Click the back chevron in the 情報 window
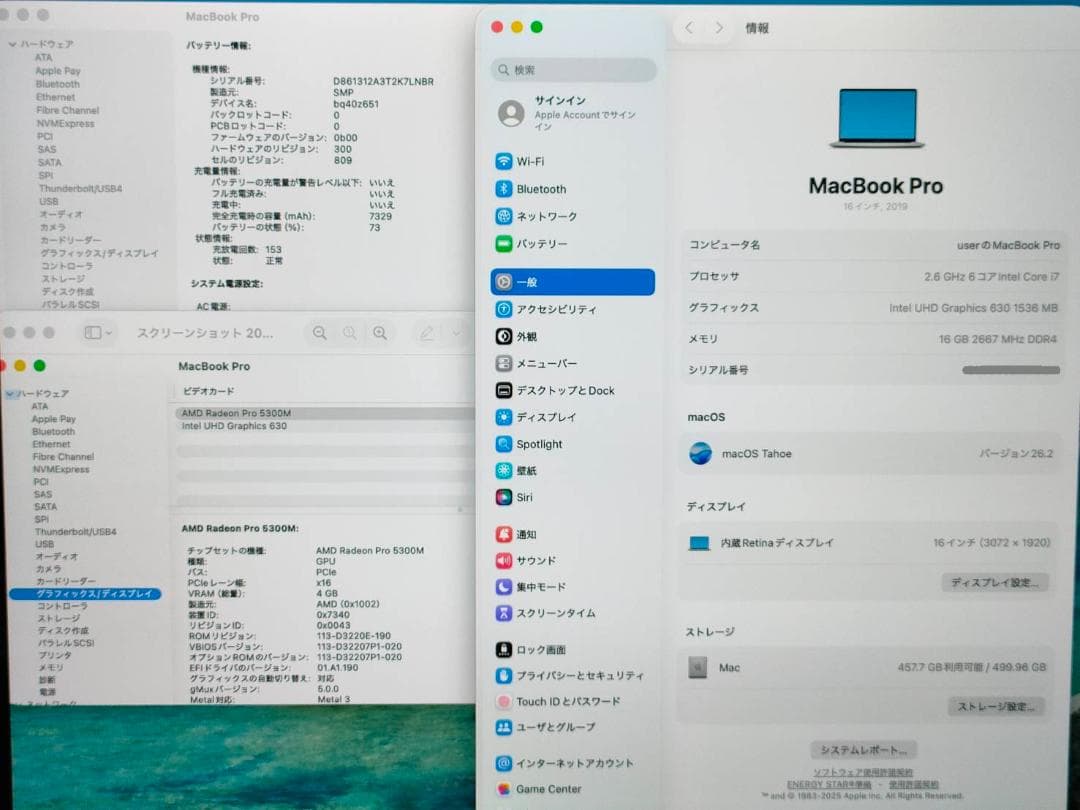Image resolution: width=1080 pixels, height=810 pixels. (689, 28)
